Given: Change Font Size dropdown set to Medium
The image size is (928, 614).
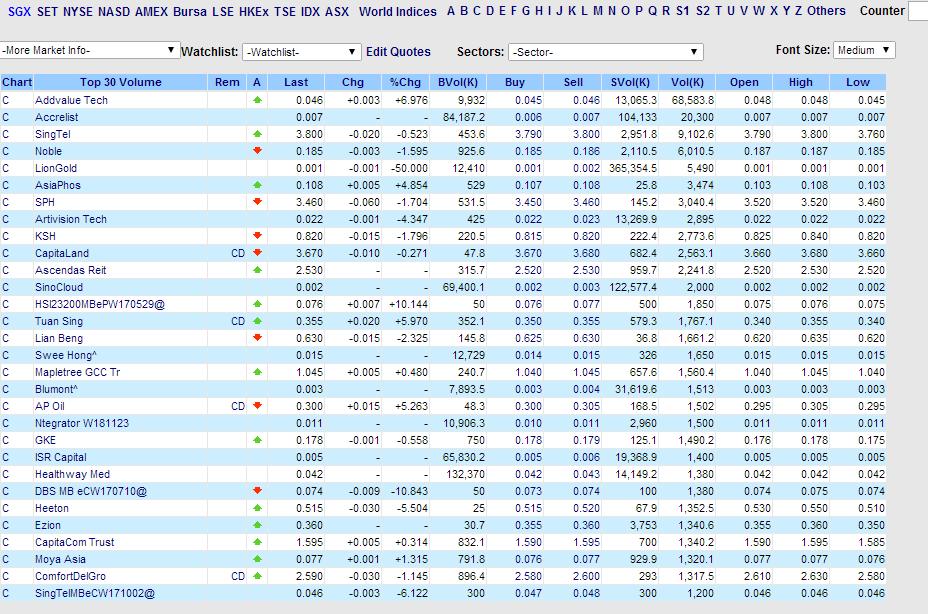Looking at the screenshot, I should 864,50.
